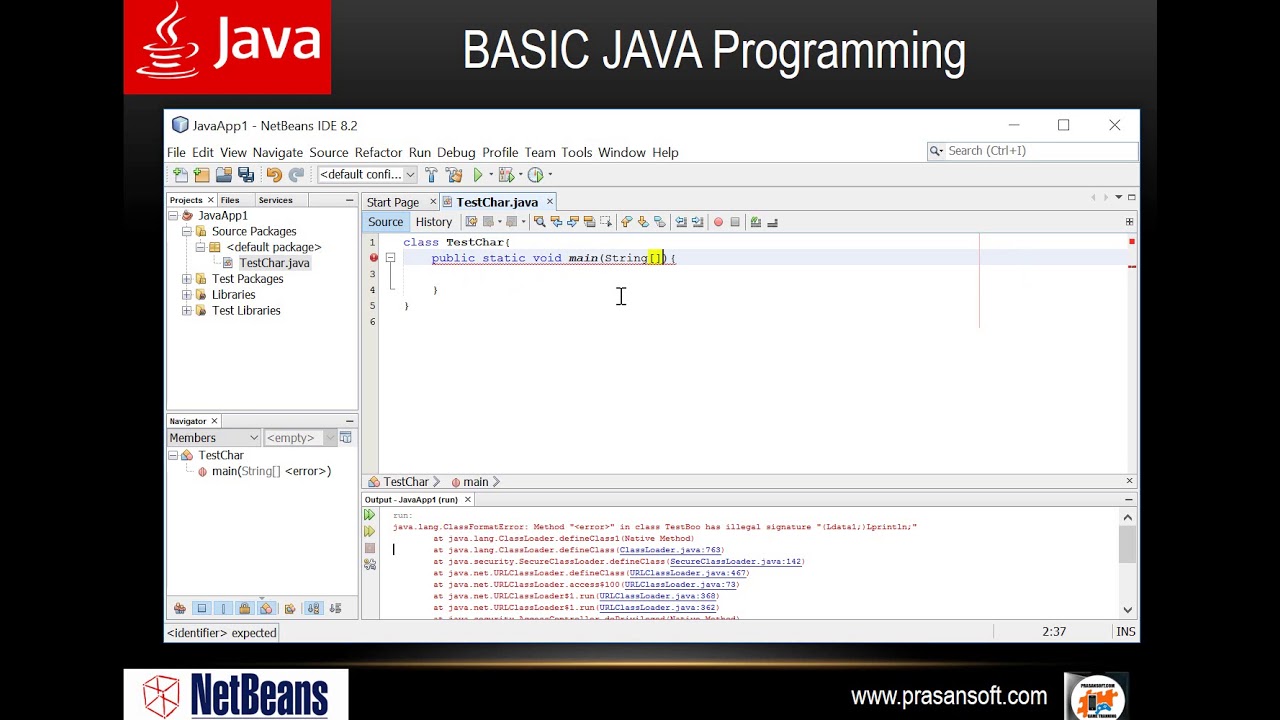Click the Shift Line Left icon

coord(681,222)
